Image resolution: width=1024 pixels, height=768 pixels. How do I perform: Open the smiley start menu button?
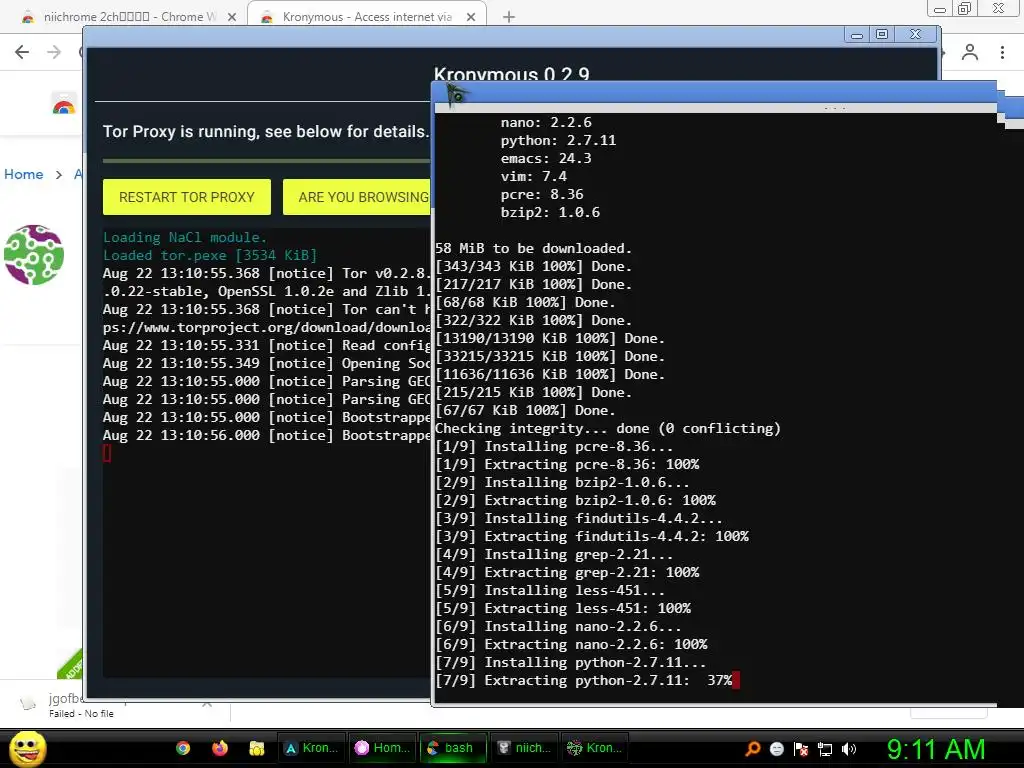click(x=27, y=748)
